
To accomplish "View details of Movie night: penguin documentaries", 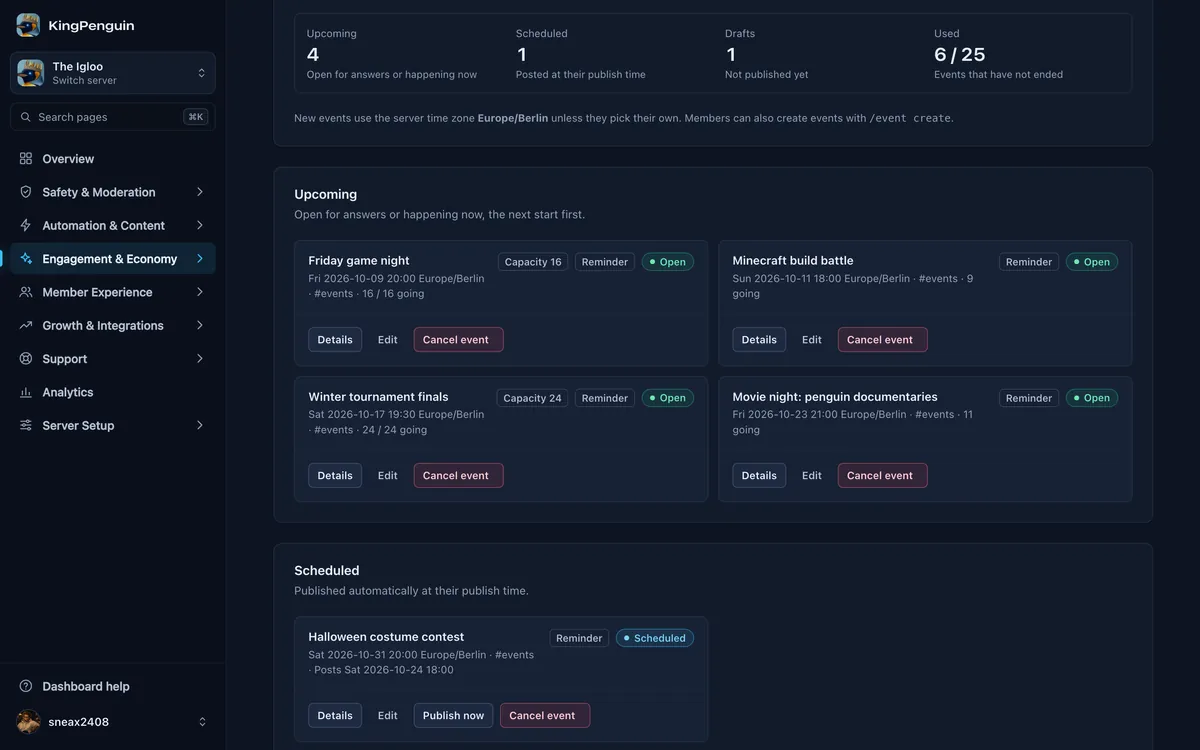I will (759, 476).
